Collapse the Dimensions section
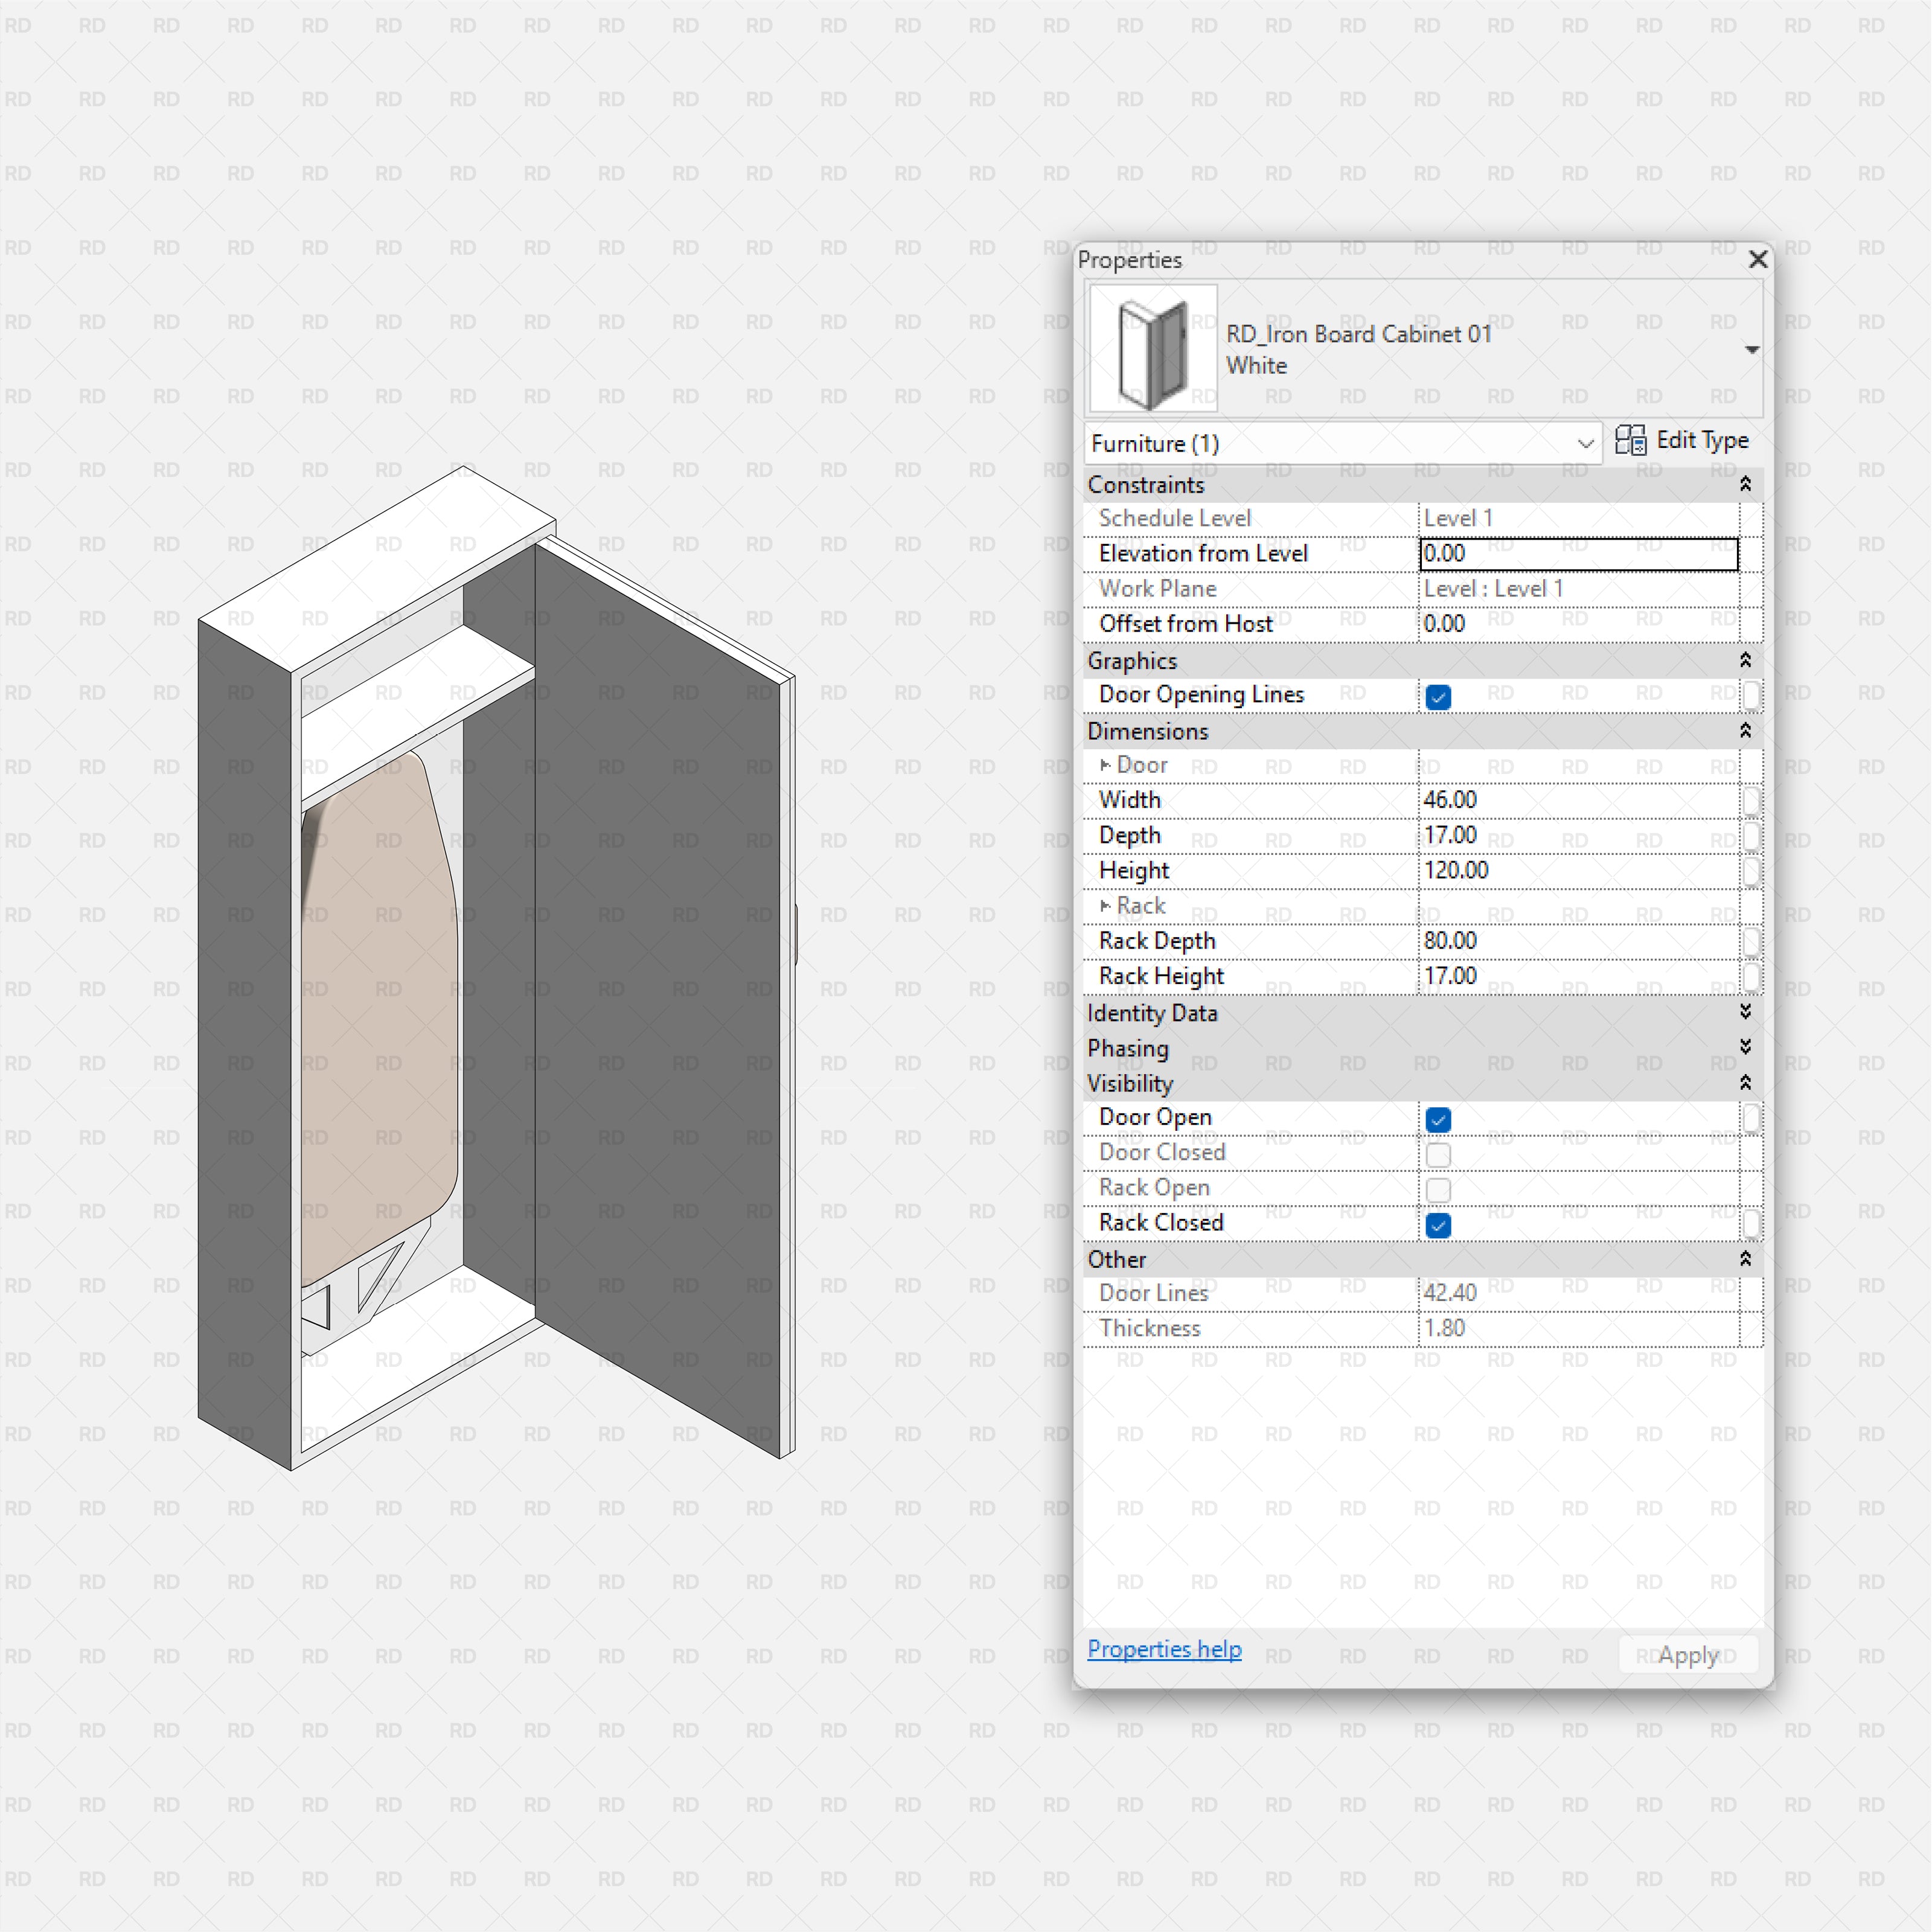The width and height of the screenshot is (1932, 1932). 1746,731
